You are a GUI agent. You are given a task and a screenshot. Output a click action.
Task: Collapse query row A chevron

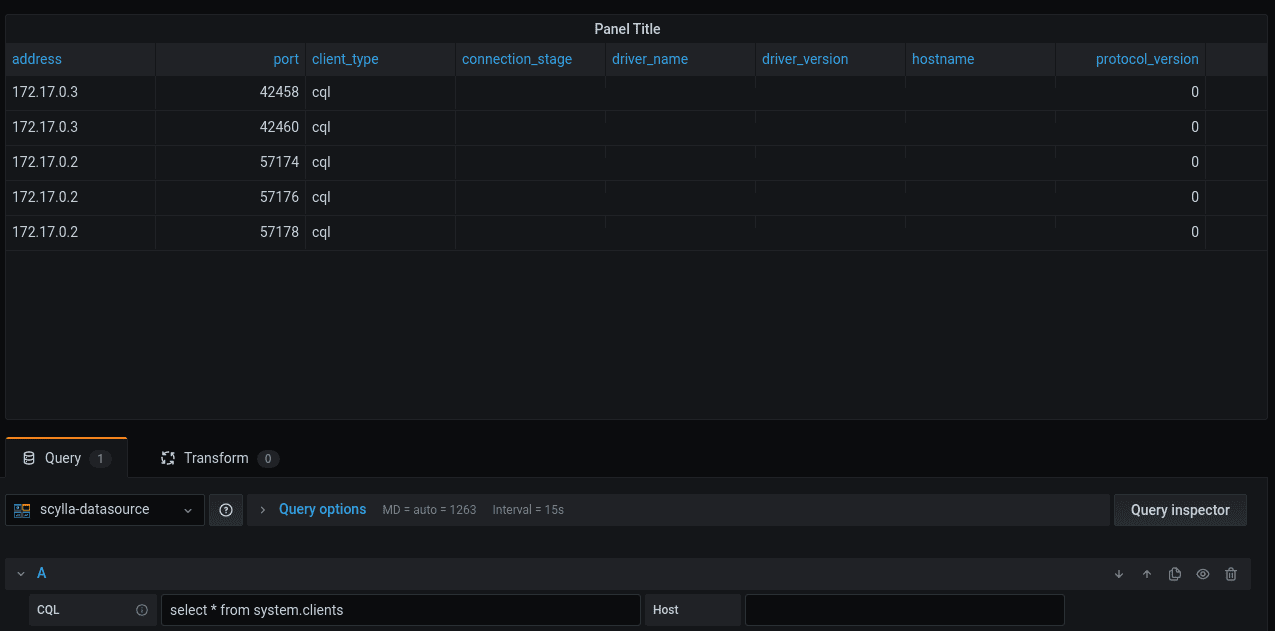tap(21, 574)
